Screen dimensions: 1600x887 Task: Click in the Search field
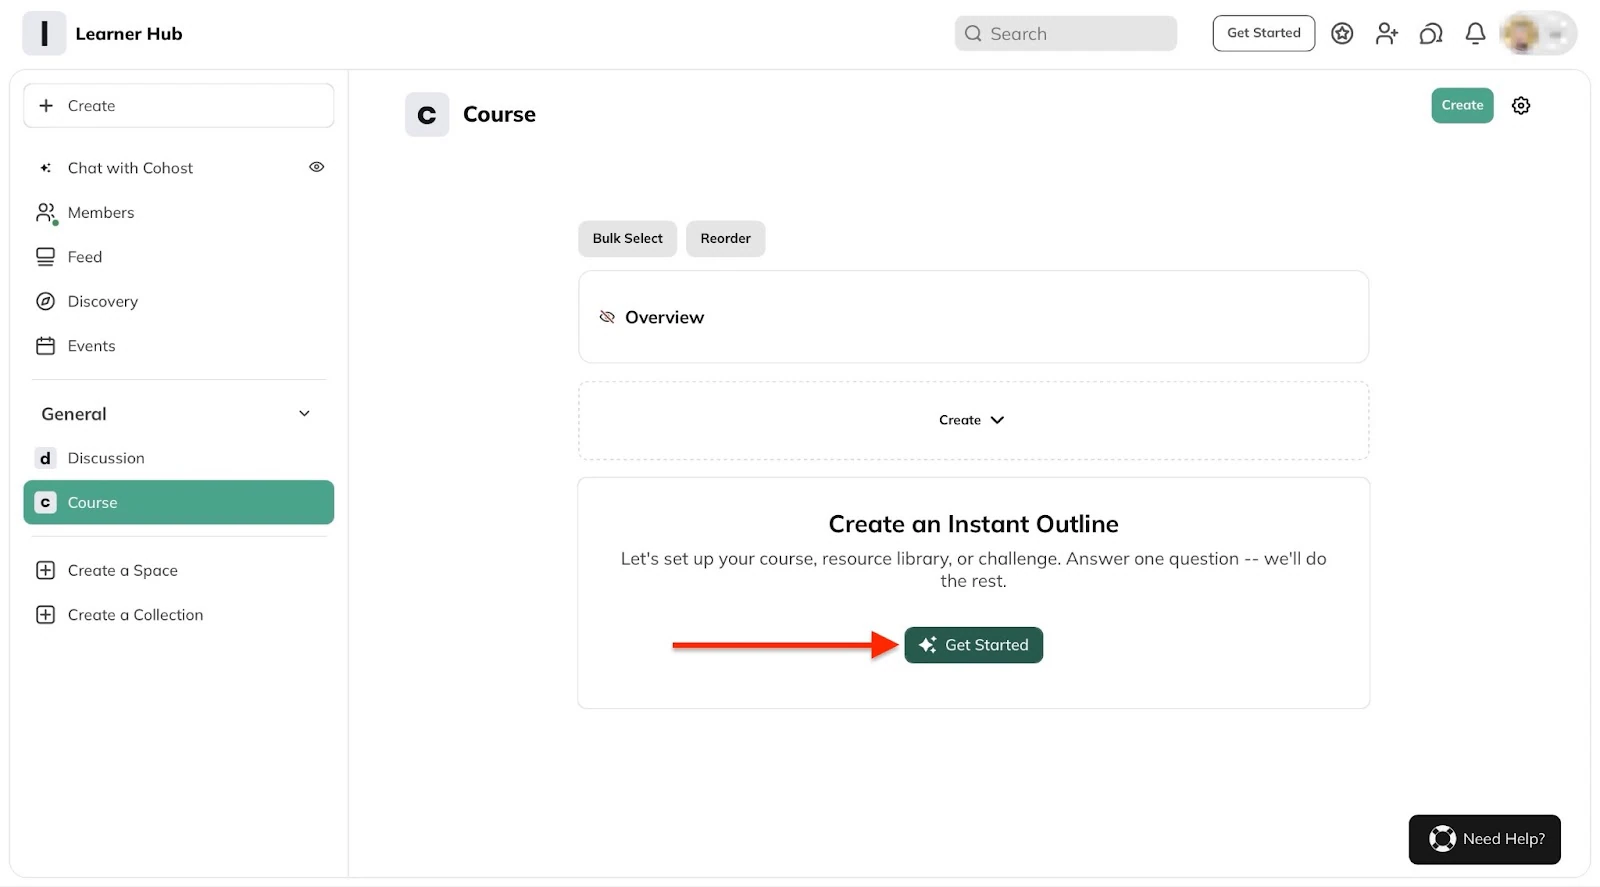pyautogui.click(x=1066, y=33)
